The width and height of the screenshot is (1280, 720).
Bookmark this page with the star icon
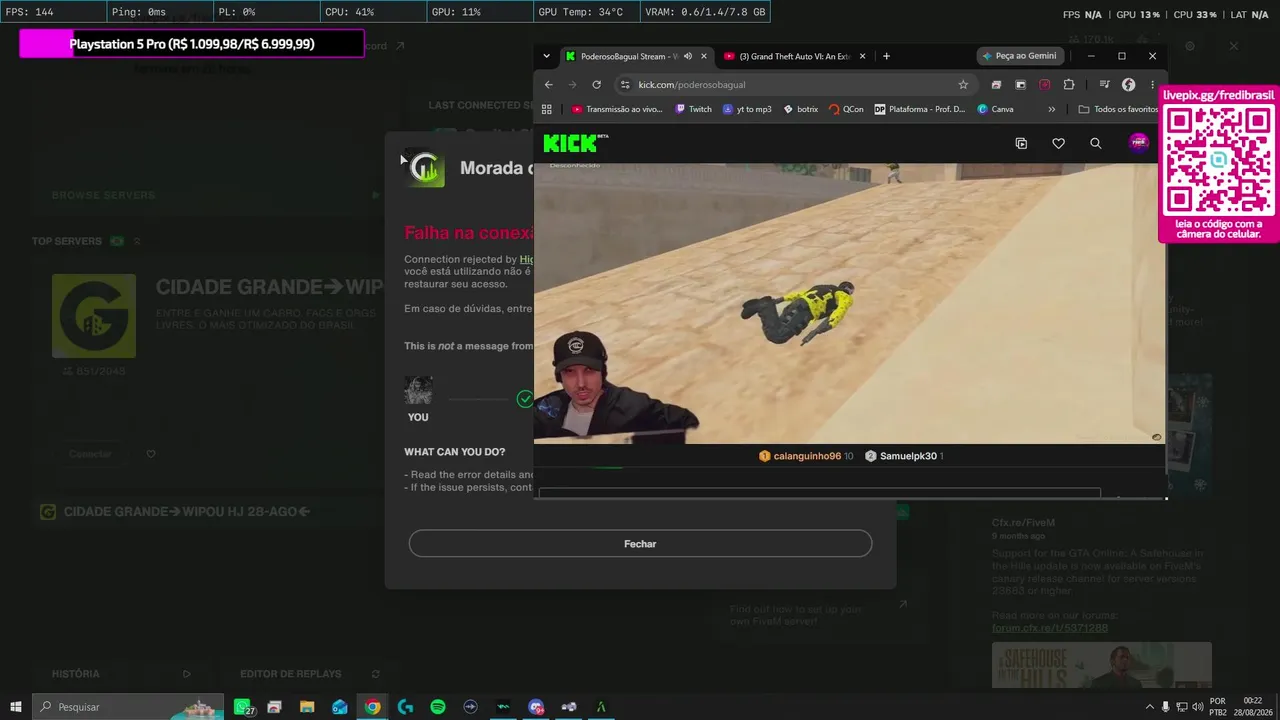(x=963, y=85)
